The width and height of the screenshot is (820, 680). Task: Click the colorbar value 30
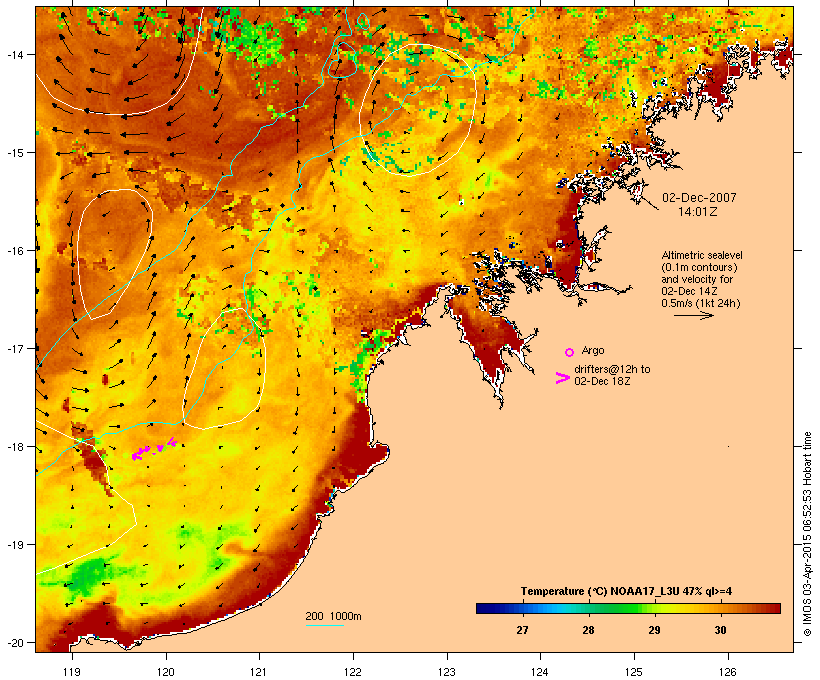pos(720,630)
